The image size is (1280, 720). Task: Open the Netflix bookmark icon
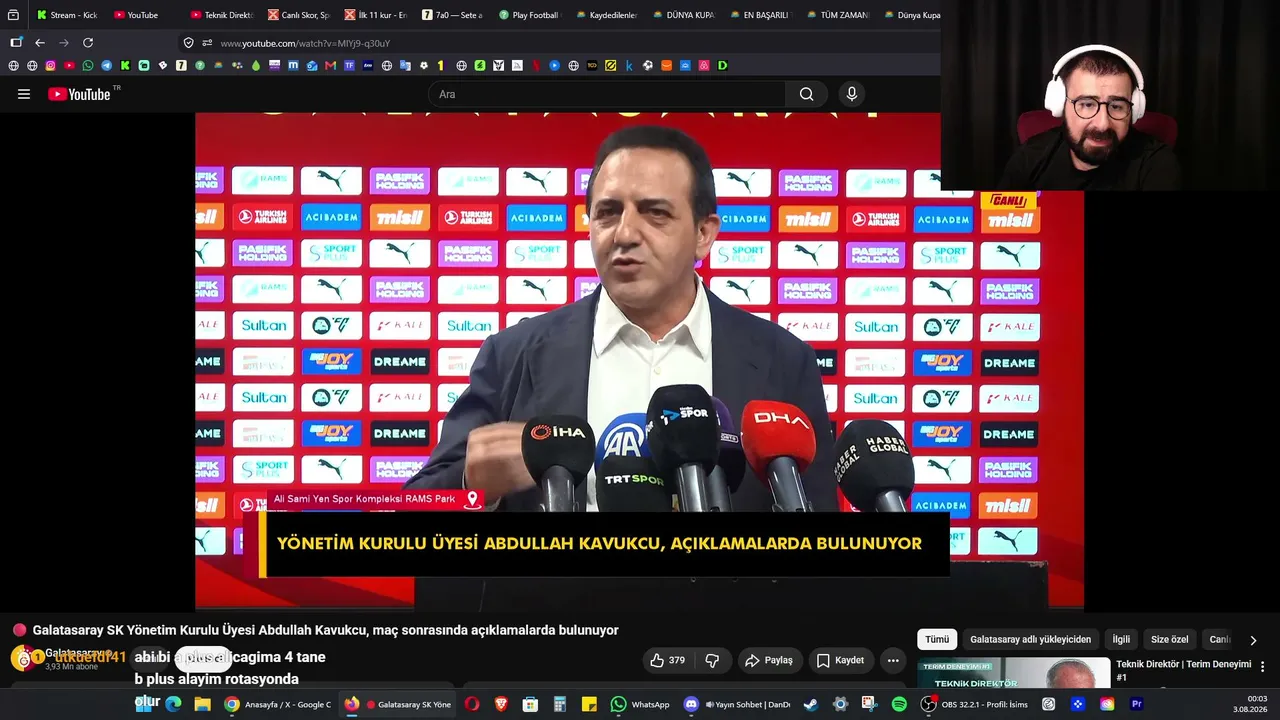point(536,66)
